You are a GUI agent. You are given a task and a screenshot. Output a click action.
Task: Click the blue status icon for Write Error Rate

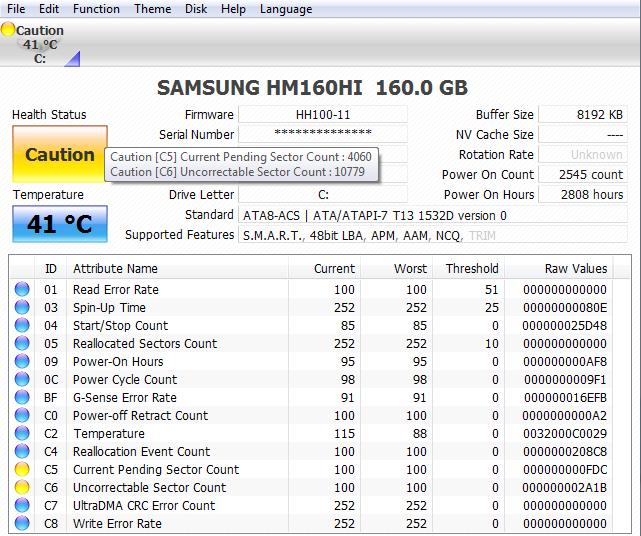22,523
